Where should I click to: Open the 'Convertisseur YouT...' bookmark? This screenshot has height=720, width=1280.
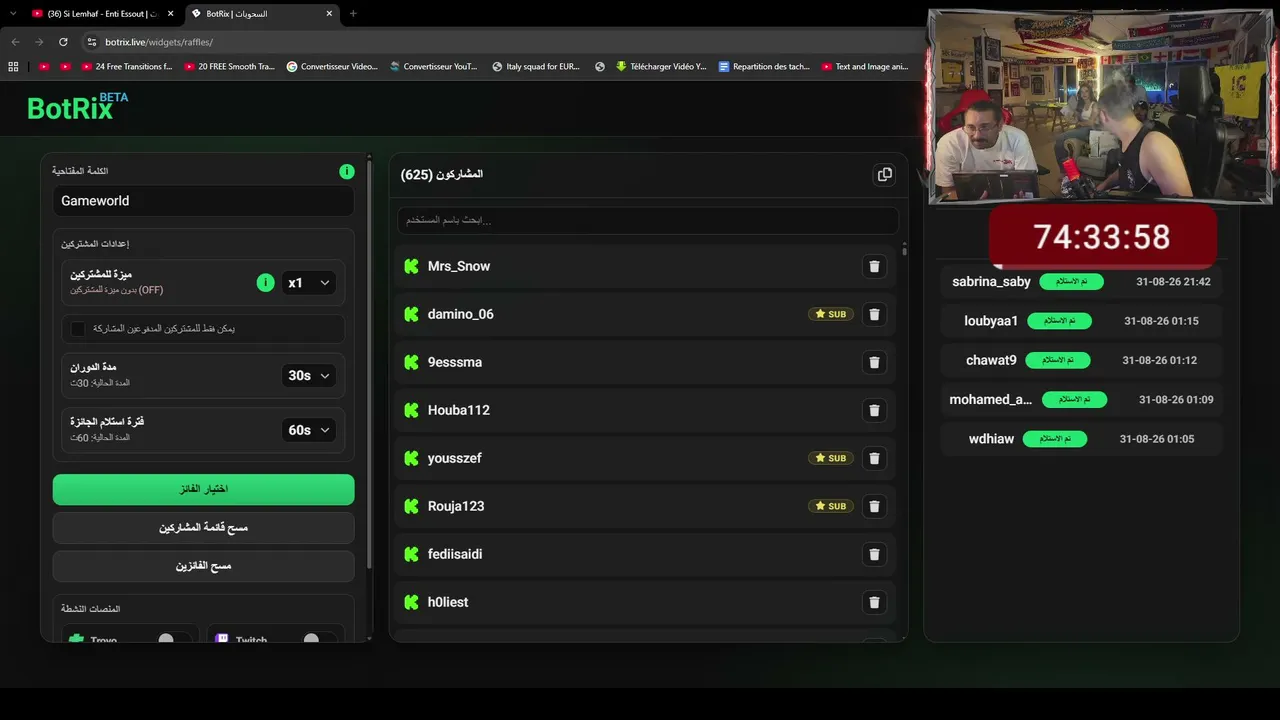click(x=433, y=67)
